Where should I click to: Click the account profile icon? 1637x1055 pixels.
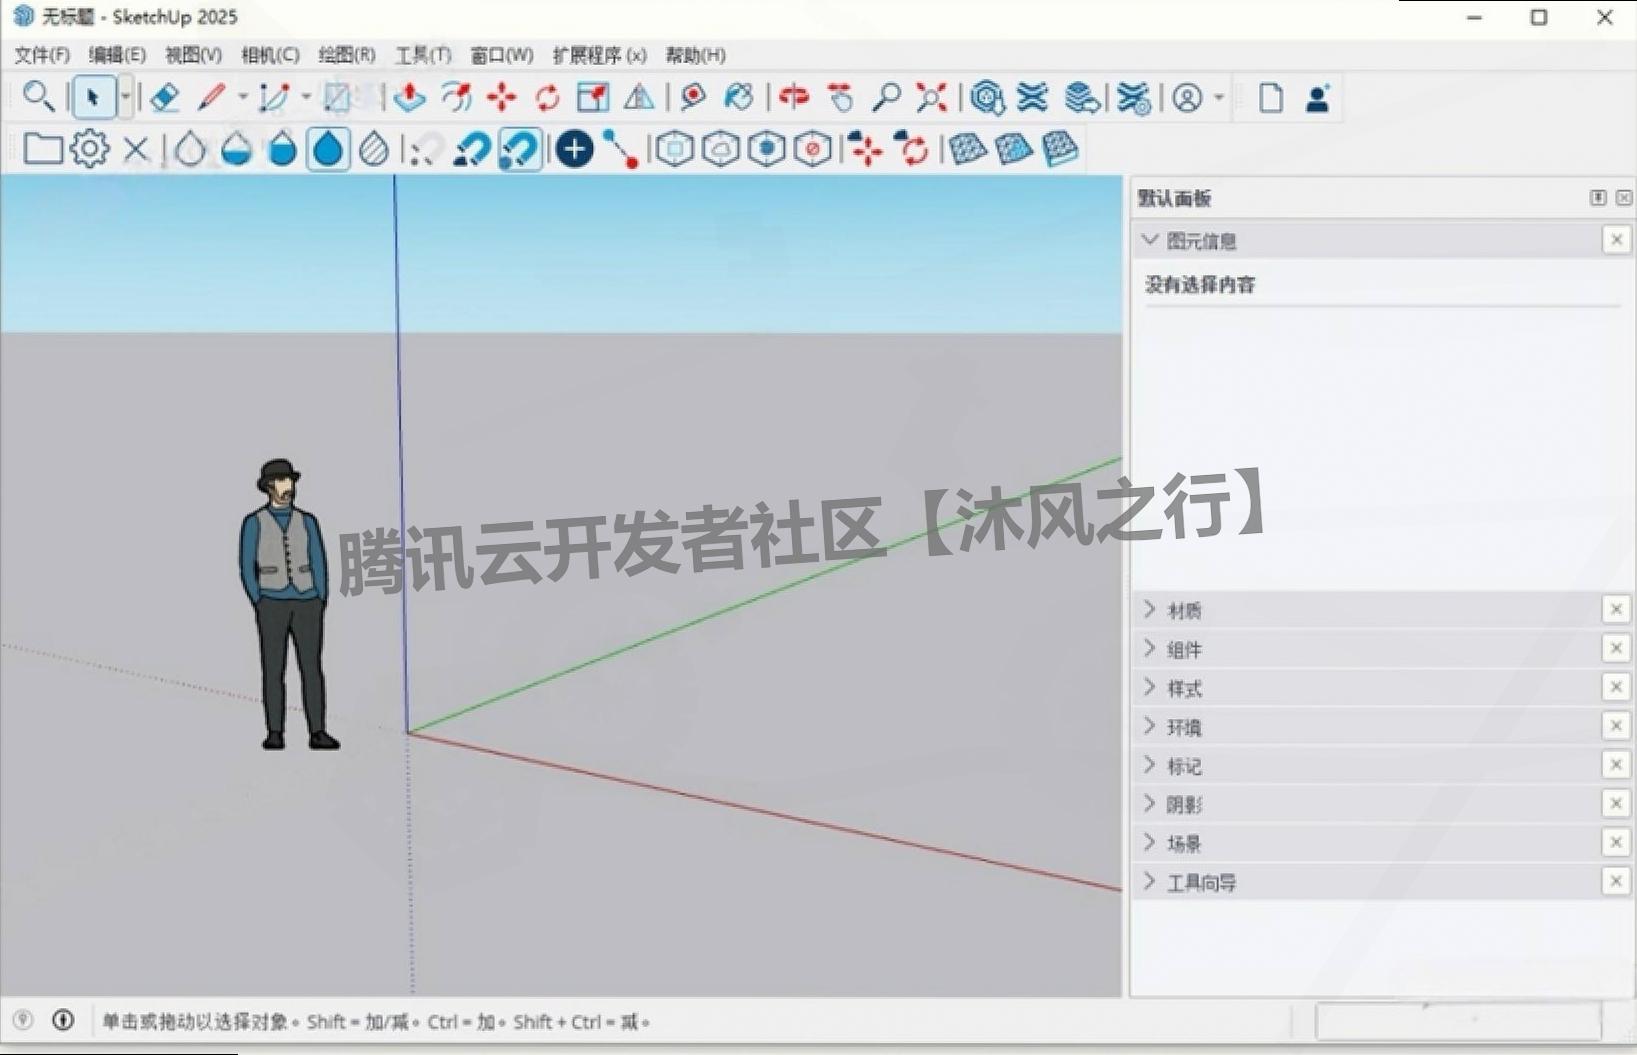click(1187, 98)
